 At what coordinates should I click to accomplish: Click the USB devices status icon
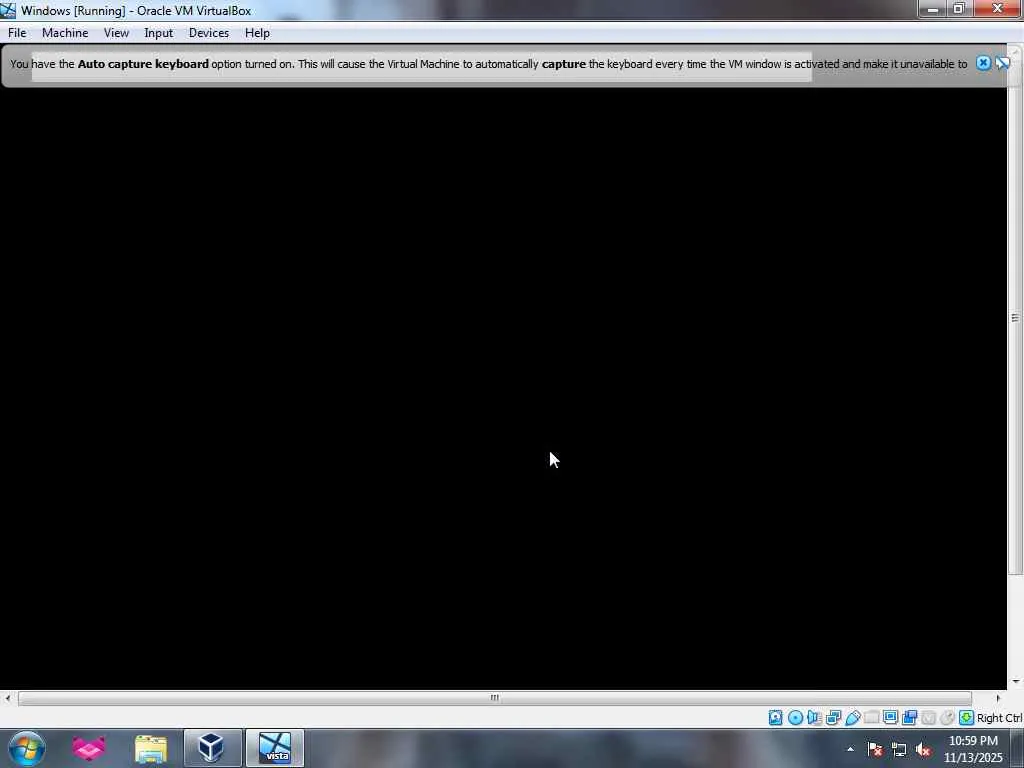pyautogui.click(x=852, y=718)
